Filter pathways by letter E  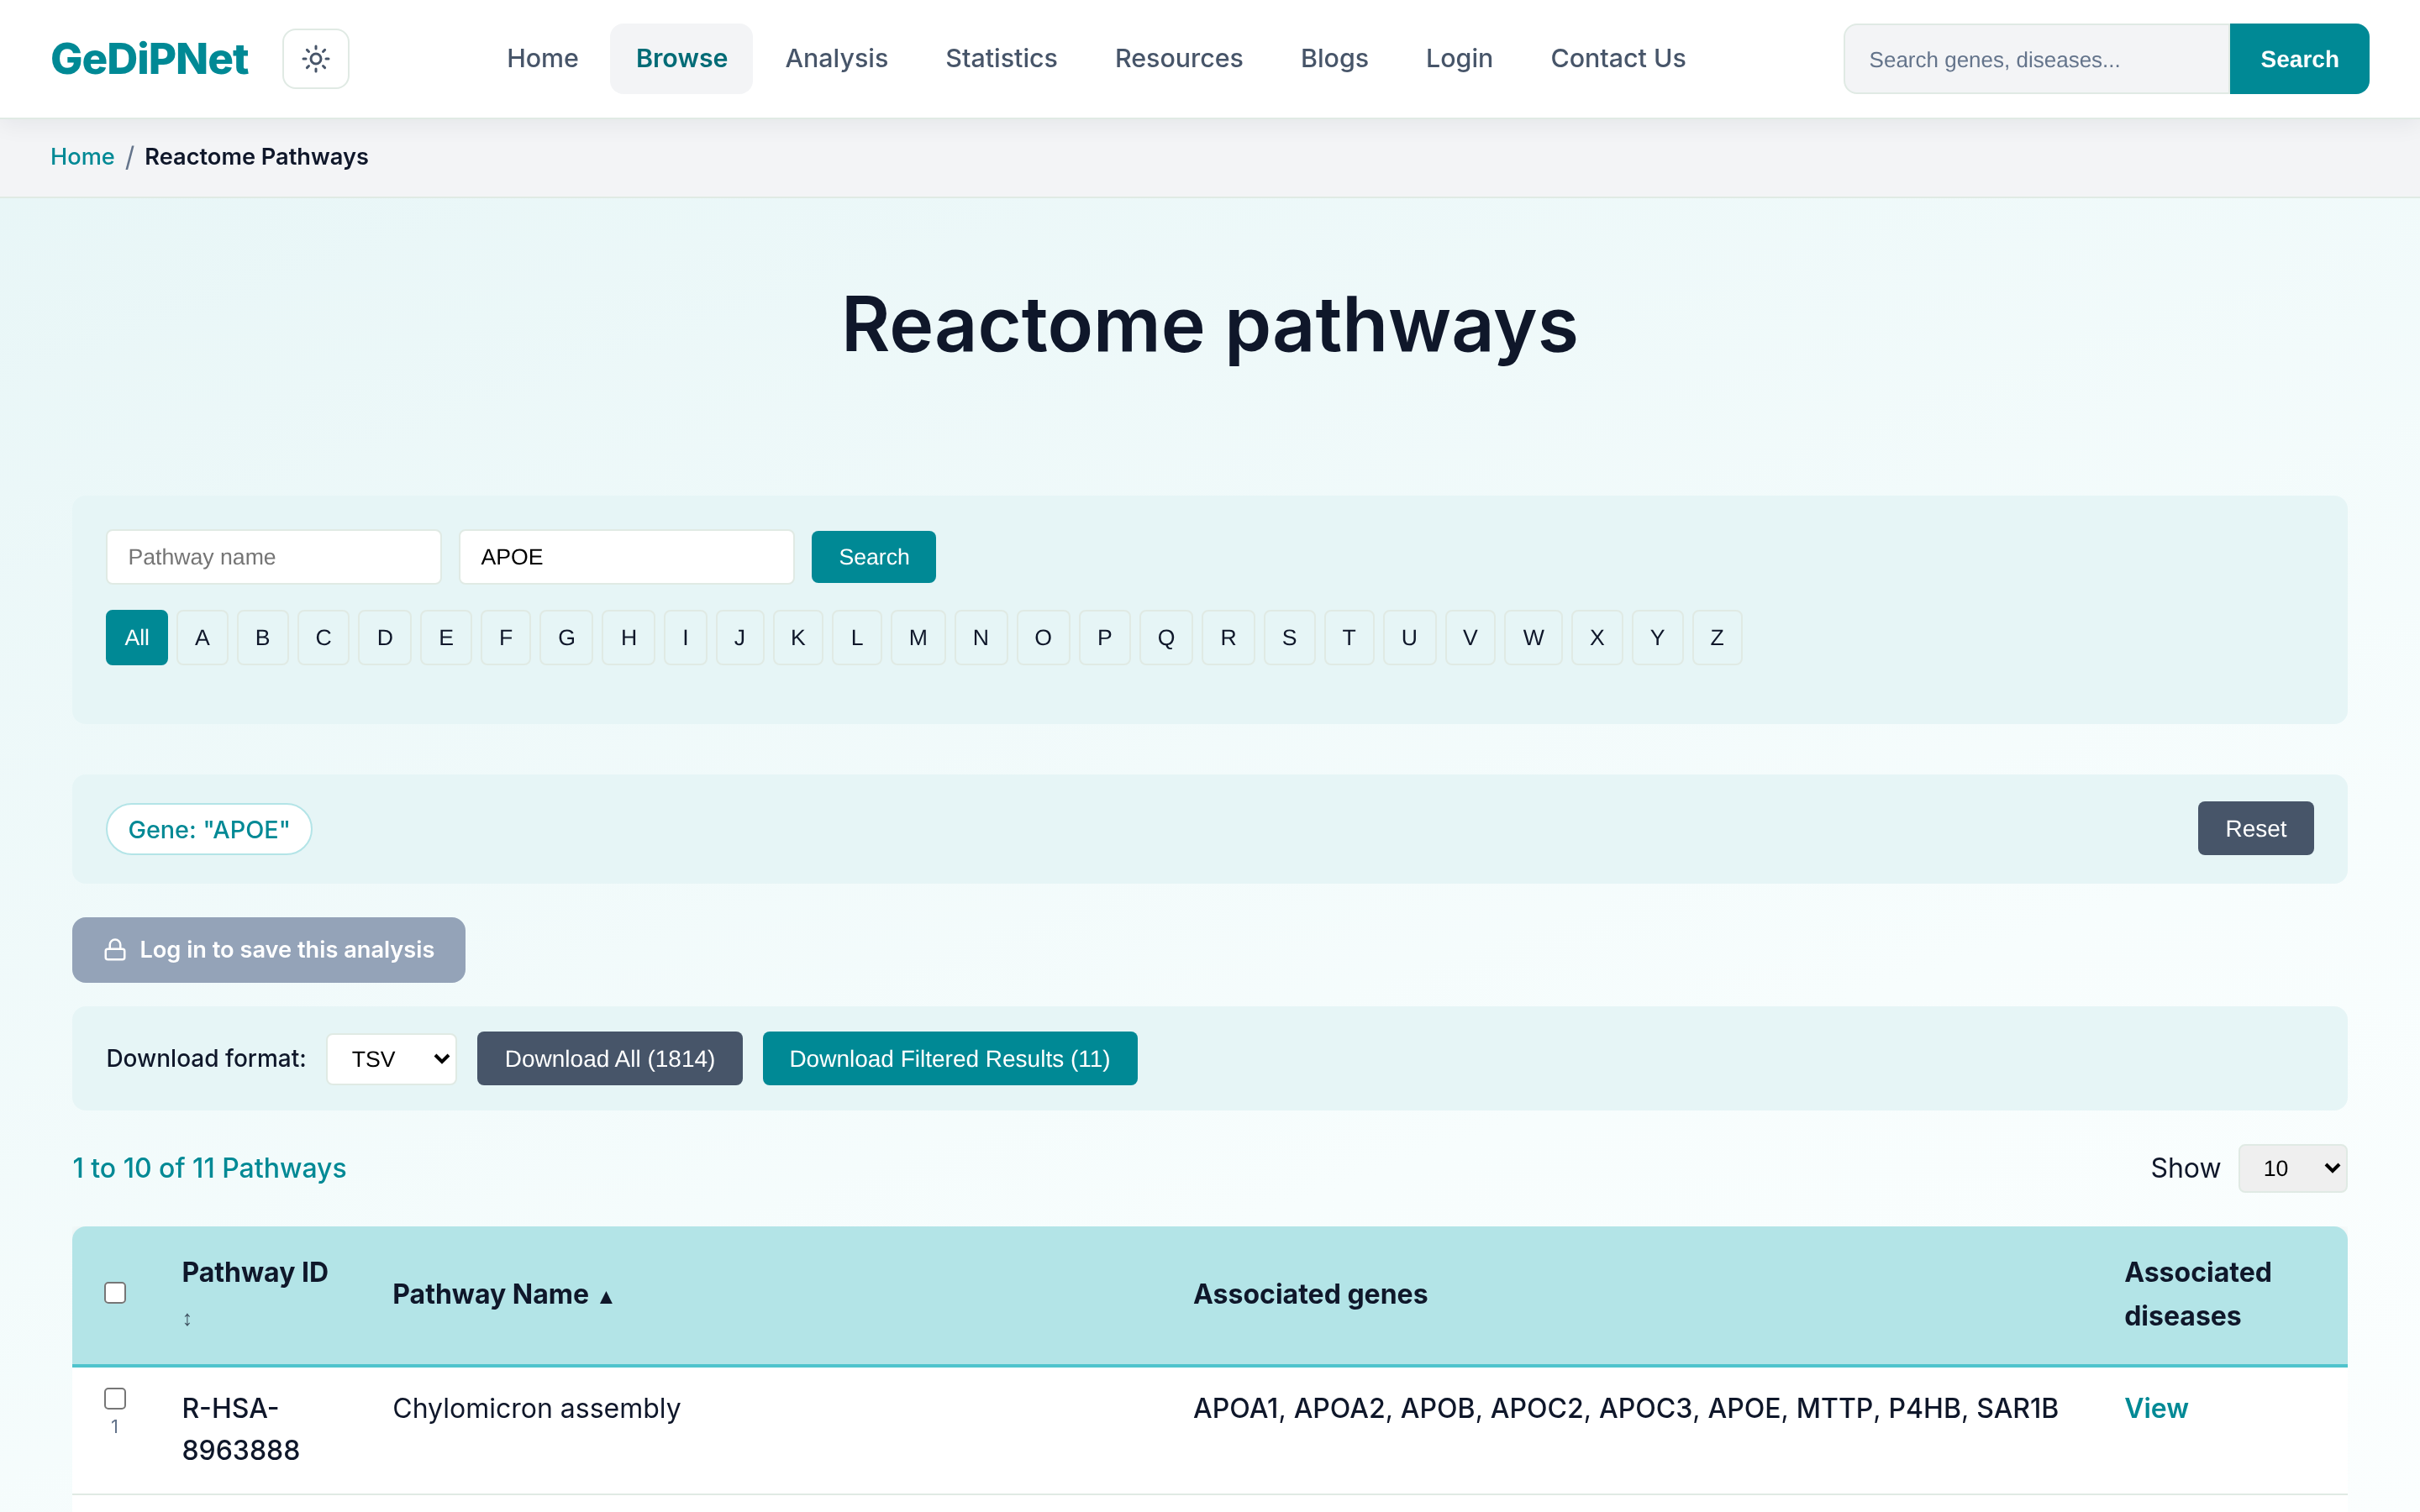tap(446, 638)
